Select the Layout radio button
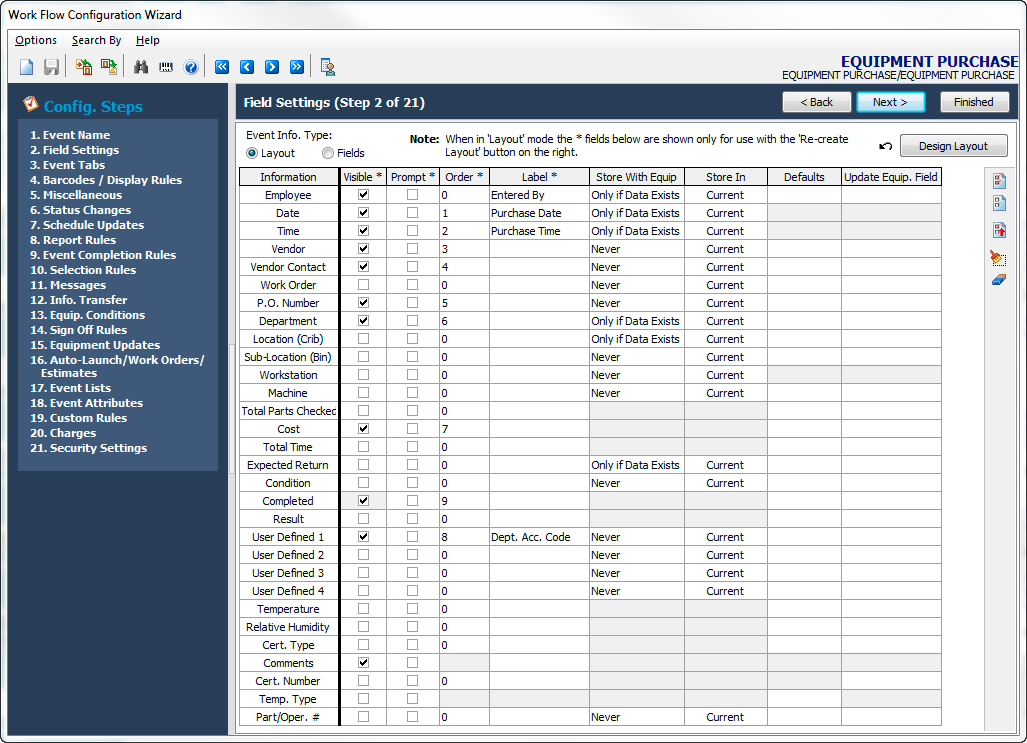Screen dimensions: 1027x743 [x=252, y=153]
